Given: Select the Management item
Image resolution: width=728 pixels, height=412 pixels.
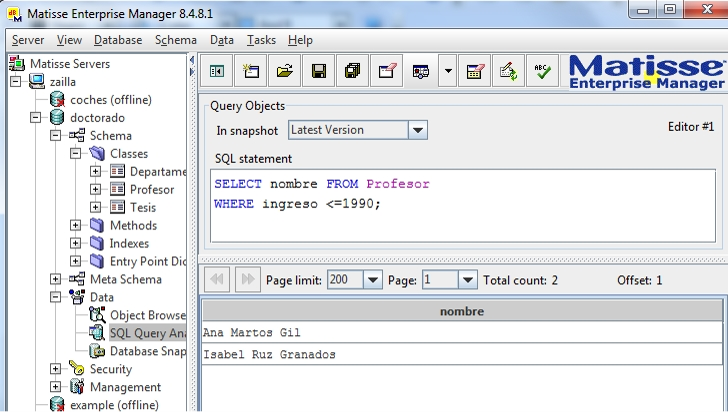Looking at the screenshot, I should 125,387.
